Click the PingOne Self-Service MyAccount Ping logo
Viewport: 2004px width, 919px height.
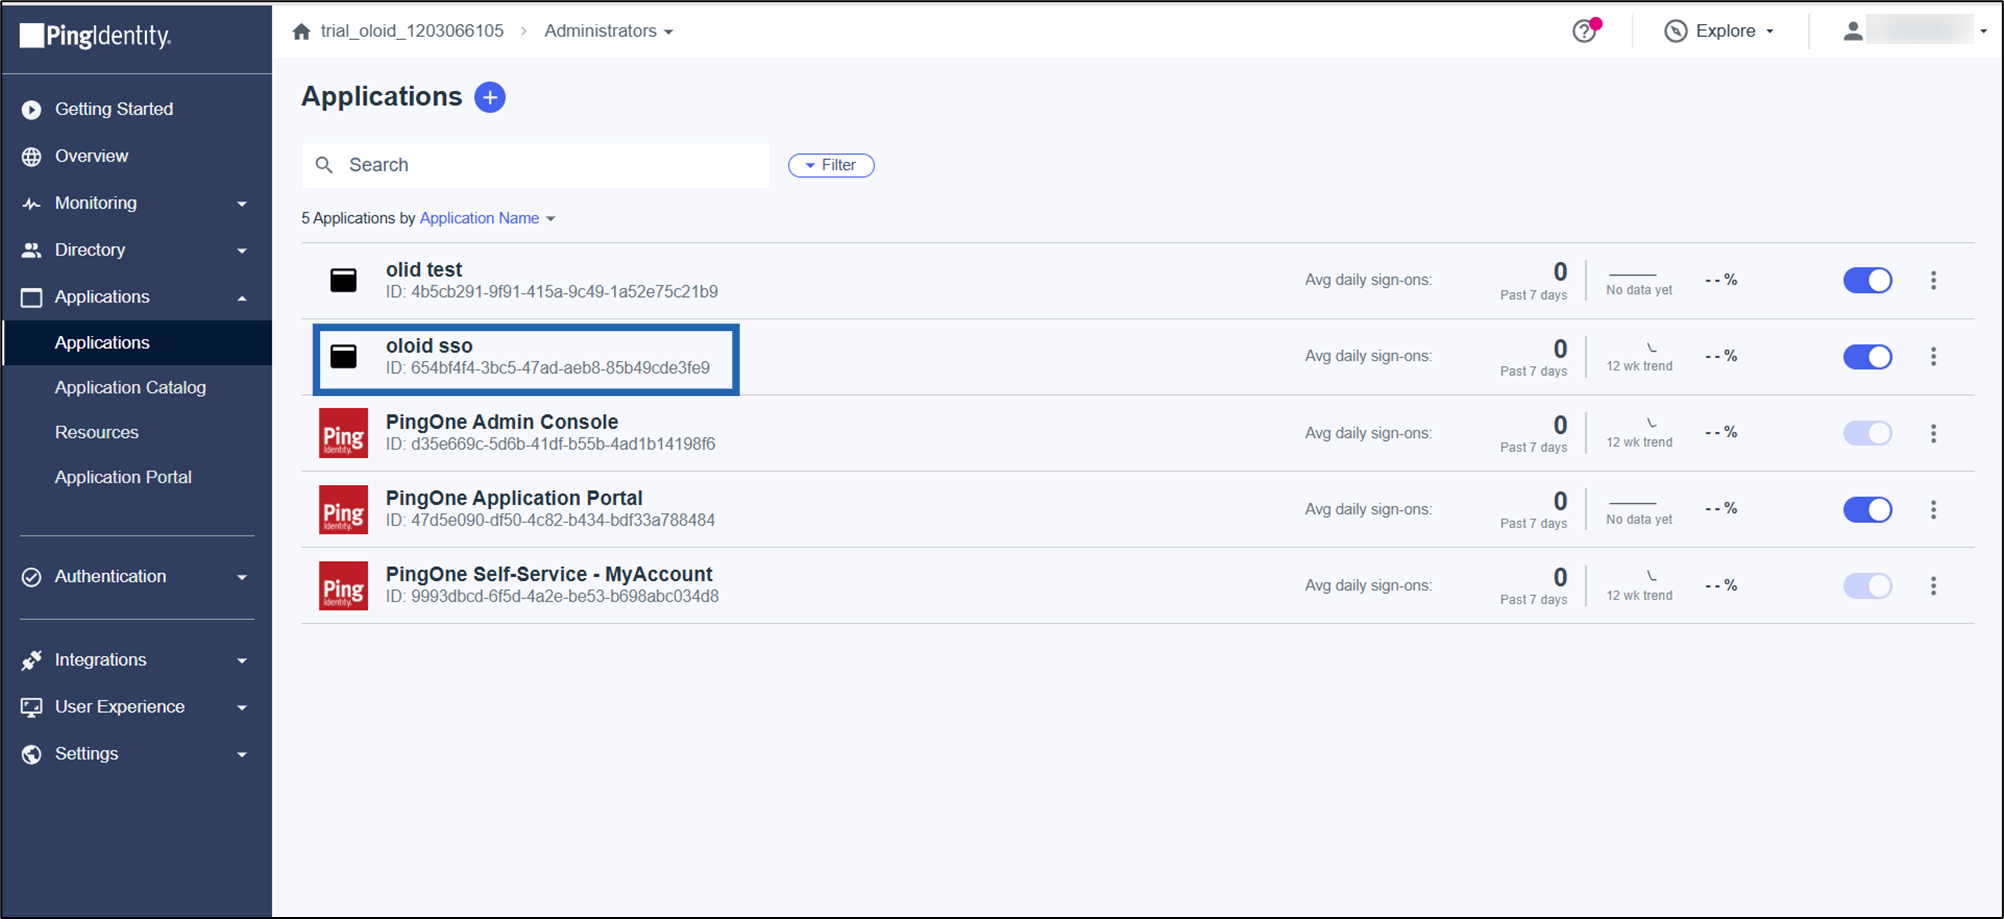click(x=343, y=585)
